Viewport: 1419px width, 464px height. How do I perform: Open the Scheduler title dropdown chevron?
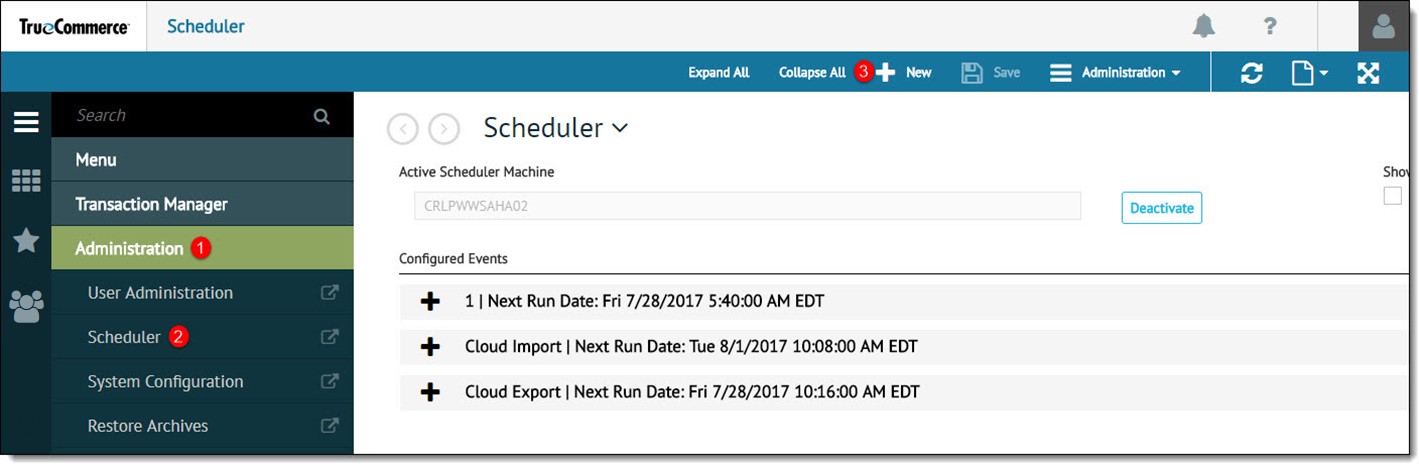(x=620, y=128)
